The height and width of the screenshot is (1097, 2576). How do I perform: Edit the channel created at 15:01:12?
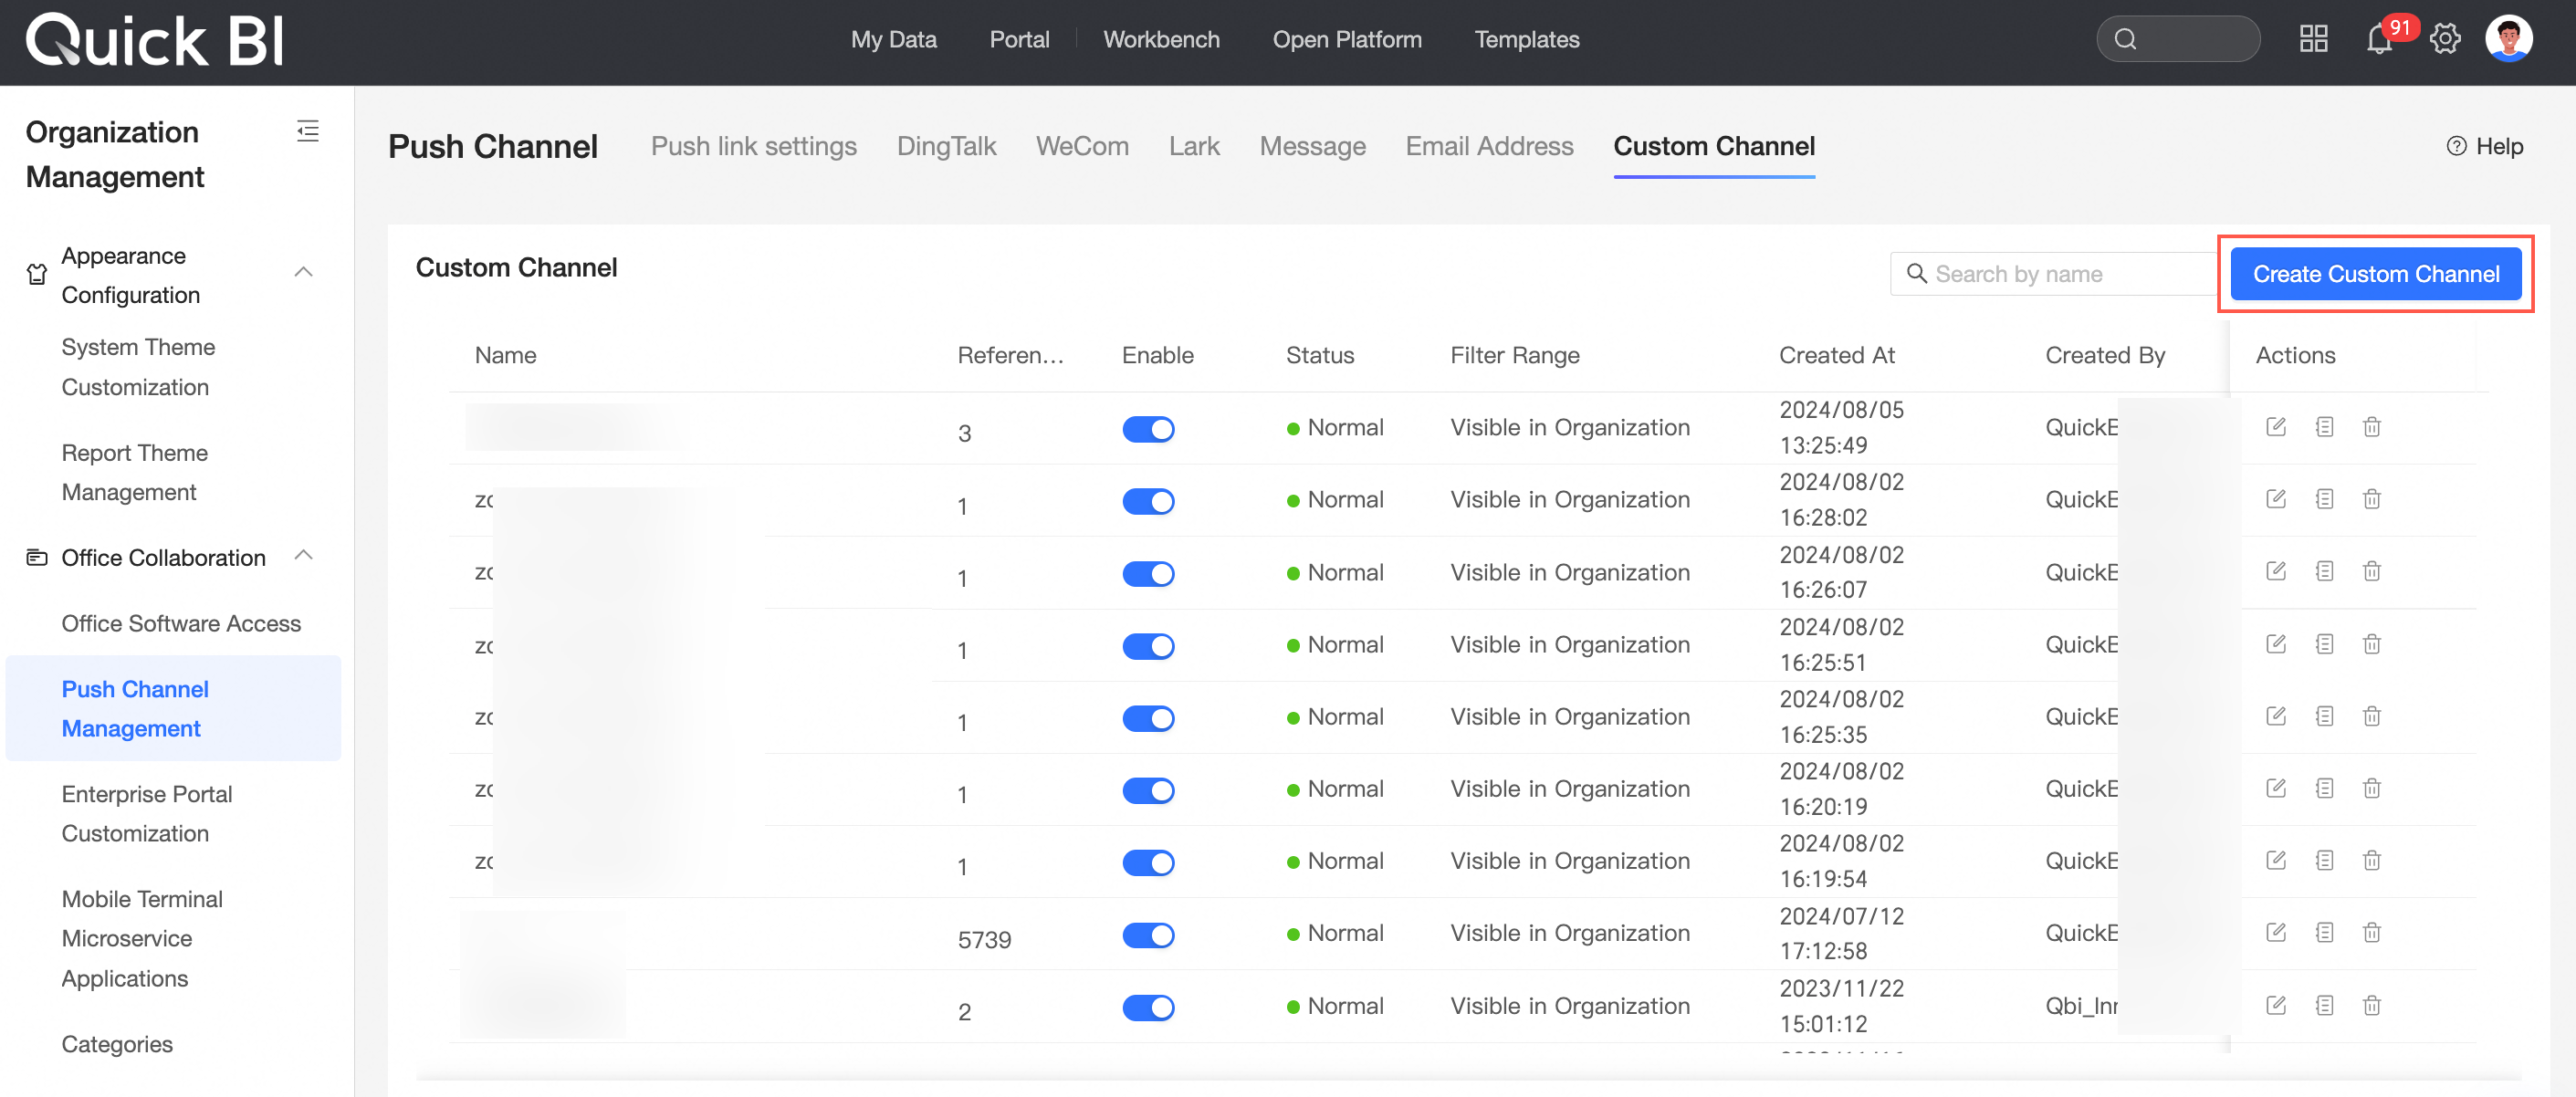point(2275,1005)
